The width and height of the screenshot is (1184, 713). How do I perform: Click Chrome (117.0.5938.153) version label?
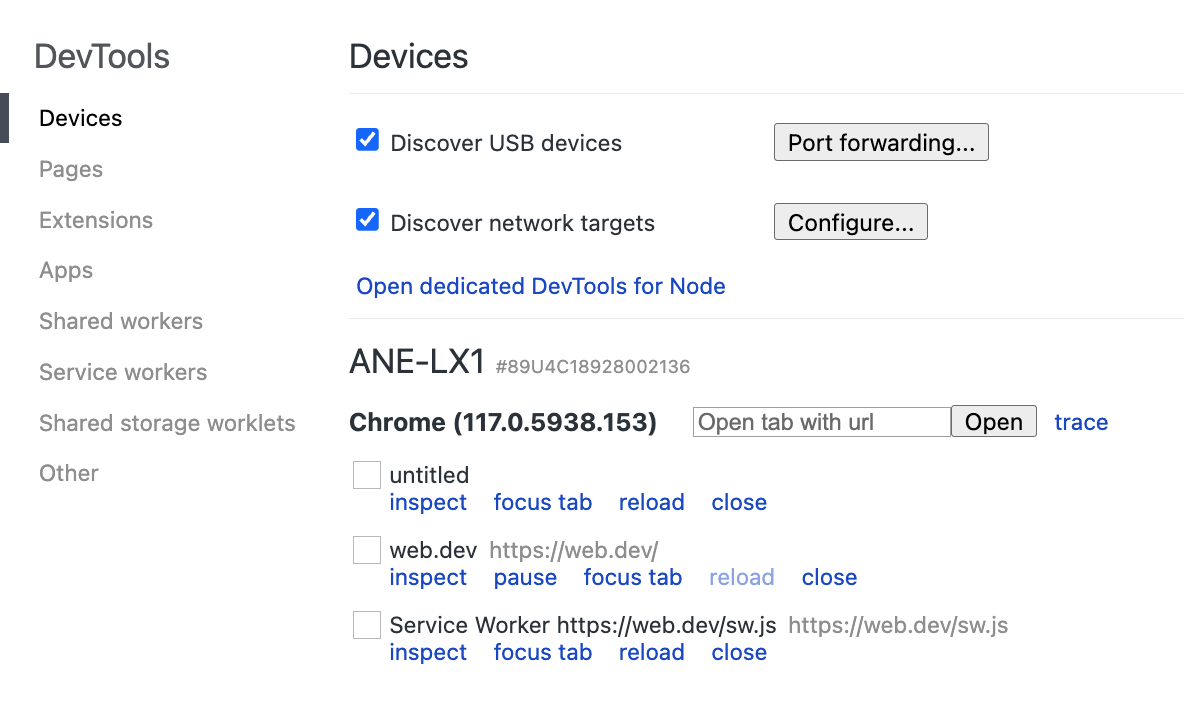coord(503,422)
